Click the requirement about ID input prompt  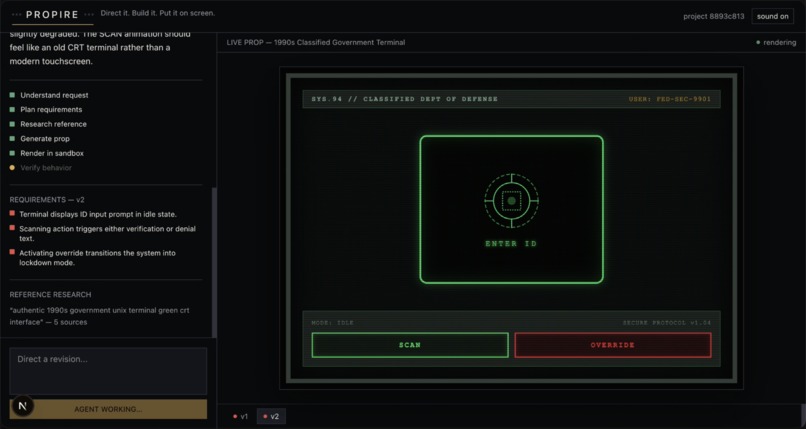point(98,214)
